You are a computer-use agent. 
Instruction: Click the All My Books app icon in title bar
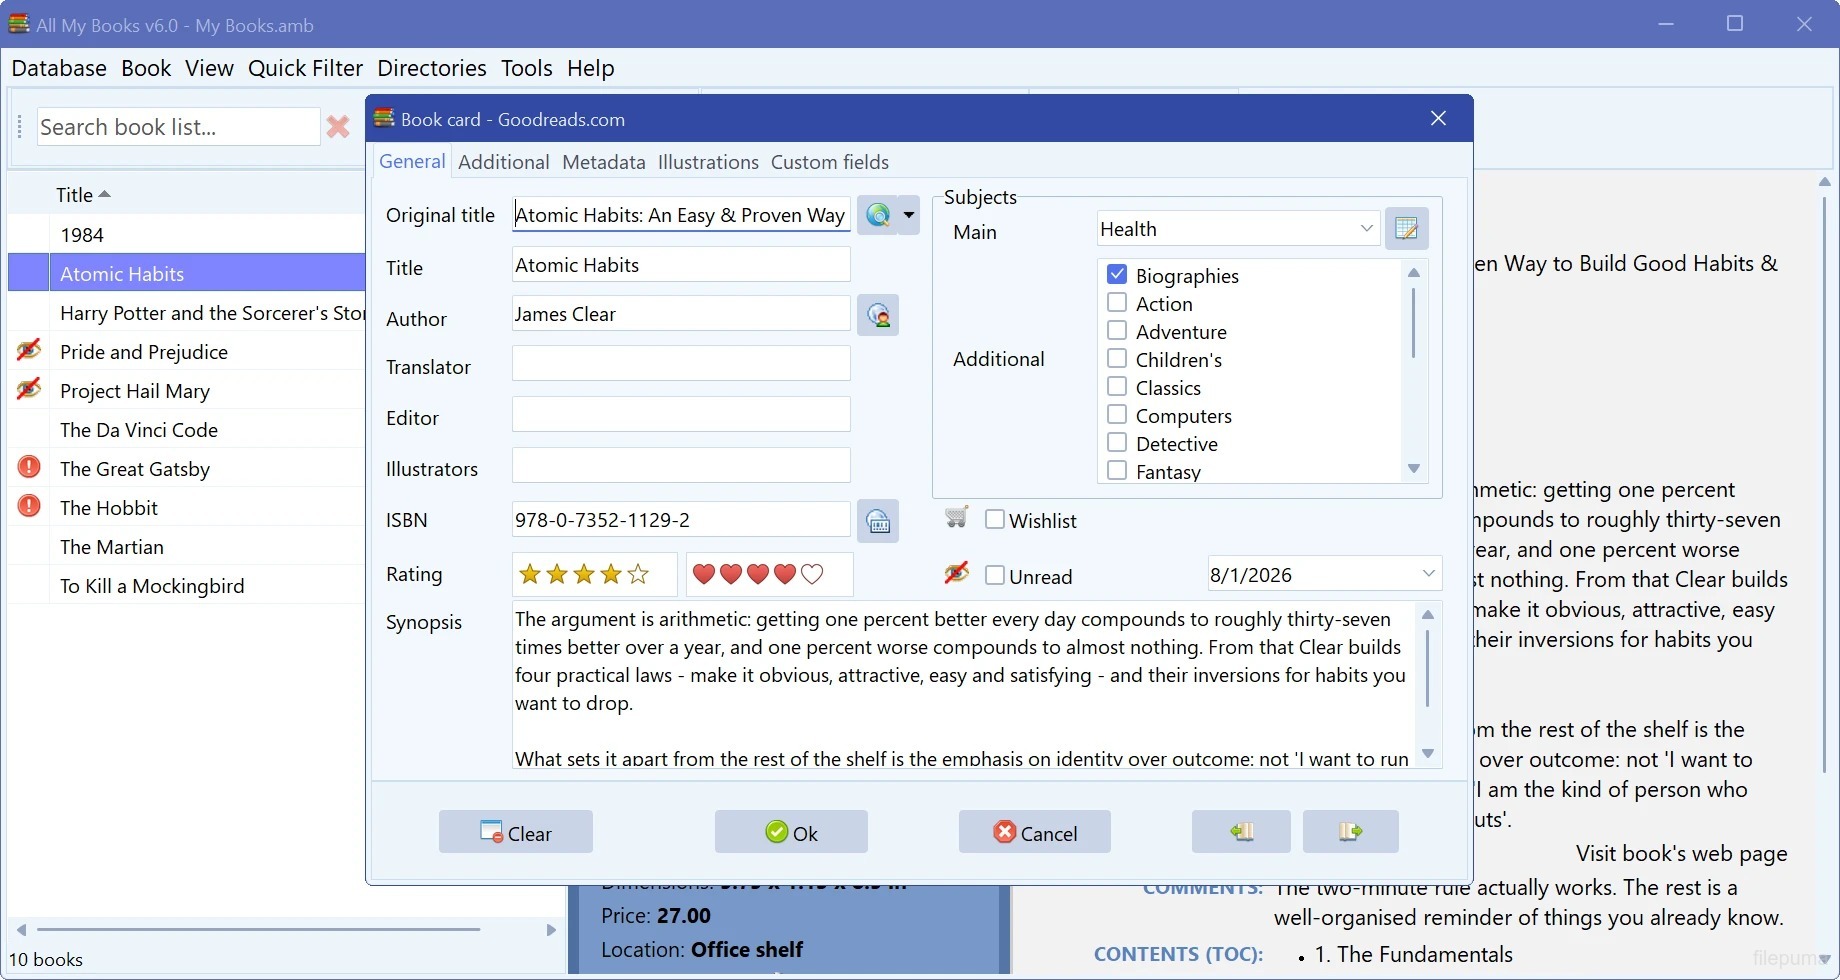pyautogui.click(x=19, y=24)
